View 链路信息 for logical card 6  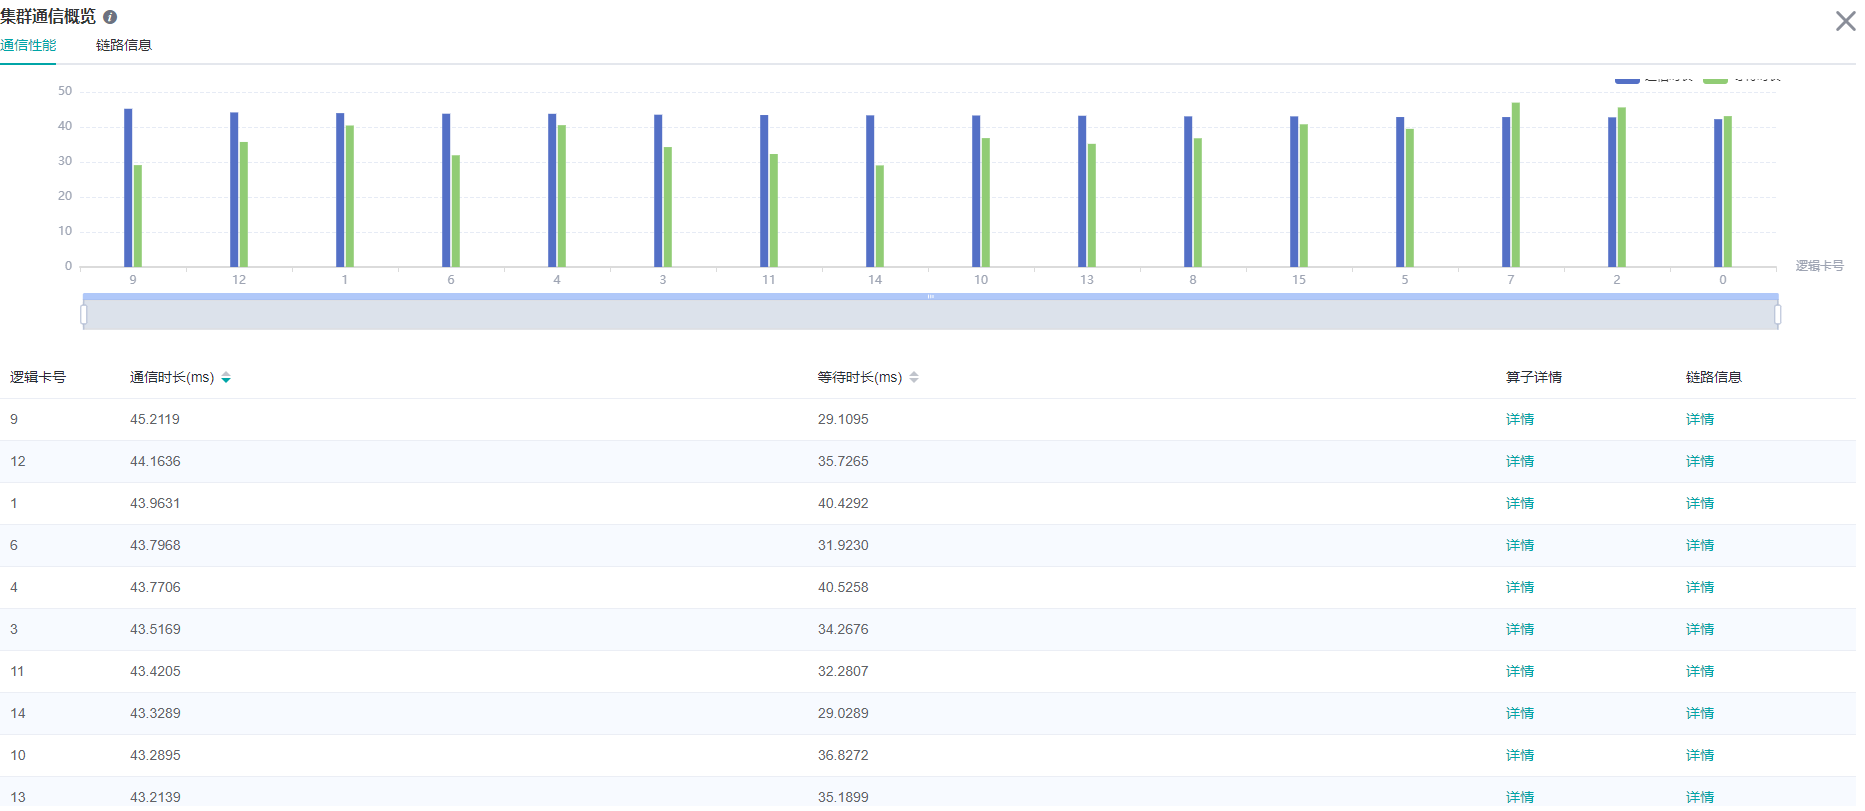point(1699,546)
